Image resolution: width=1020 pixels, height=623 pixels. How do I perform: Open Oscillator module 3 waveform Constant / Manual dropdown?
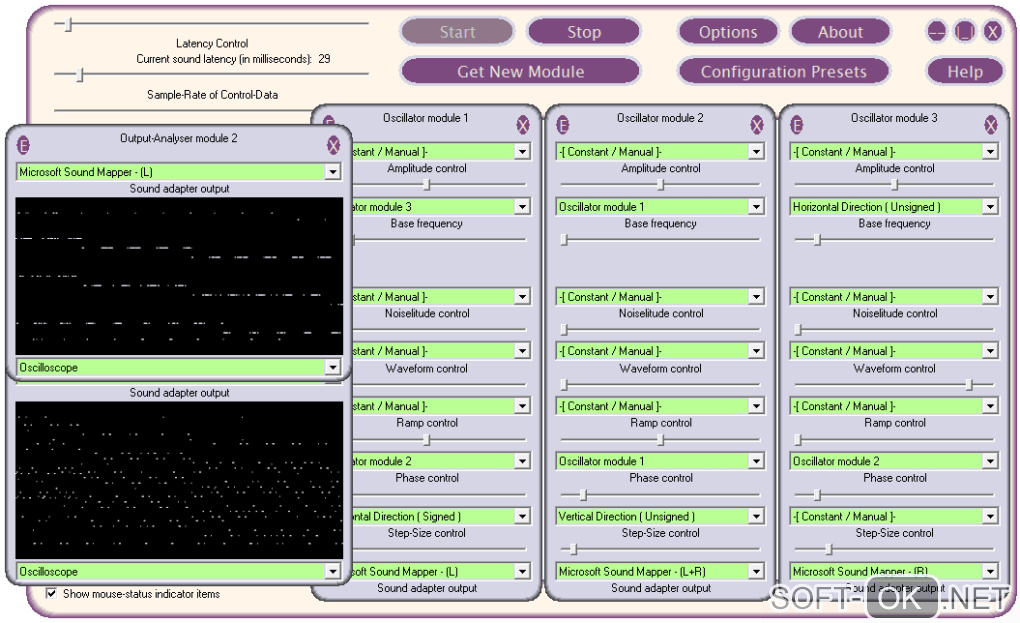[x=894, y=351]
